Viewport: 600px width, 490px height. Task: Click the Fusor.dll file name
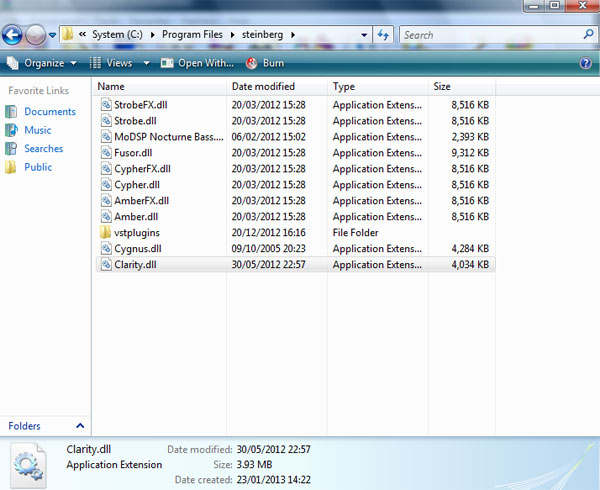pyautogui.click(x=133, y=153)
